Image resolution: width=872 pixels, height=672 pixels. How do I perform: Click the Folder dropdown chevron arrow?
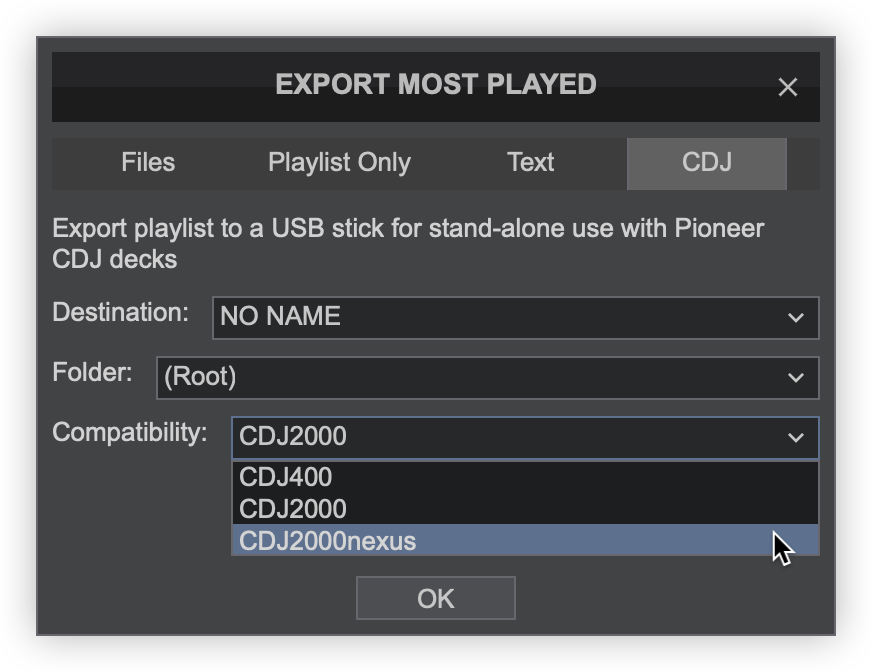coord(796,378)
